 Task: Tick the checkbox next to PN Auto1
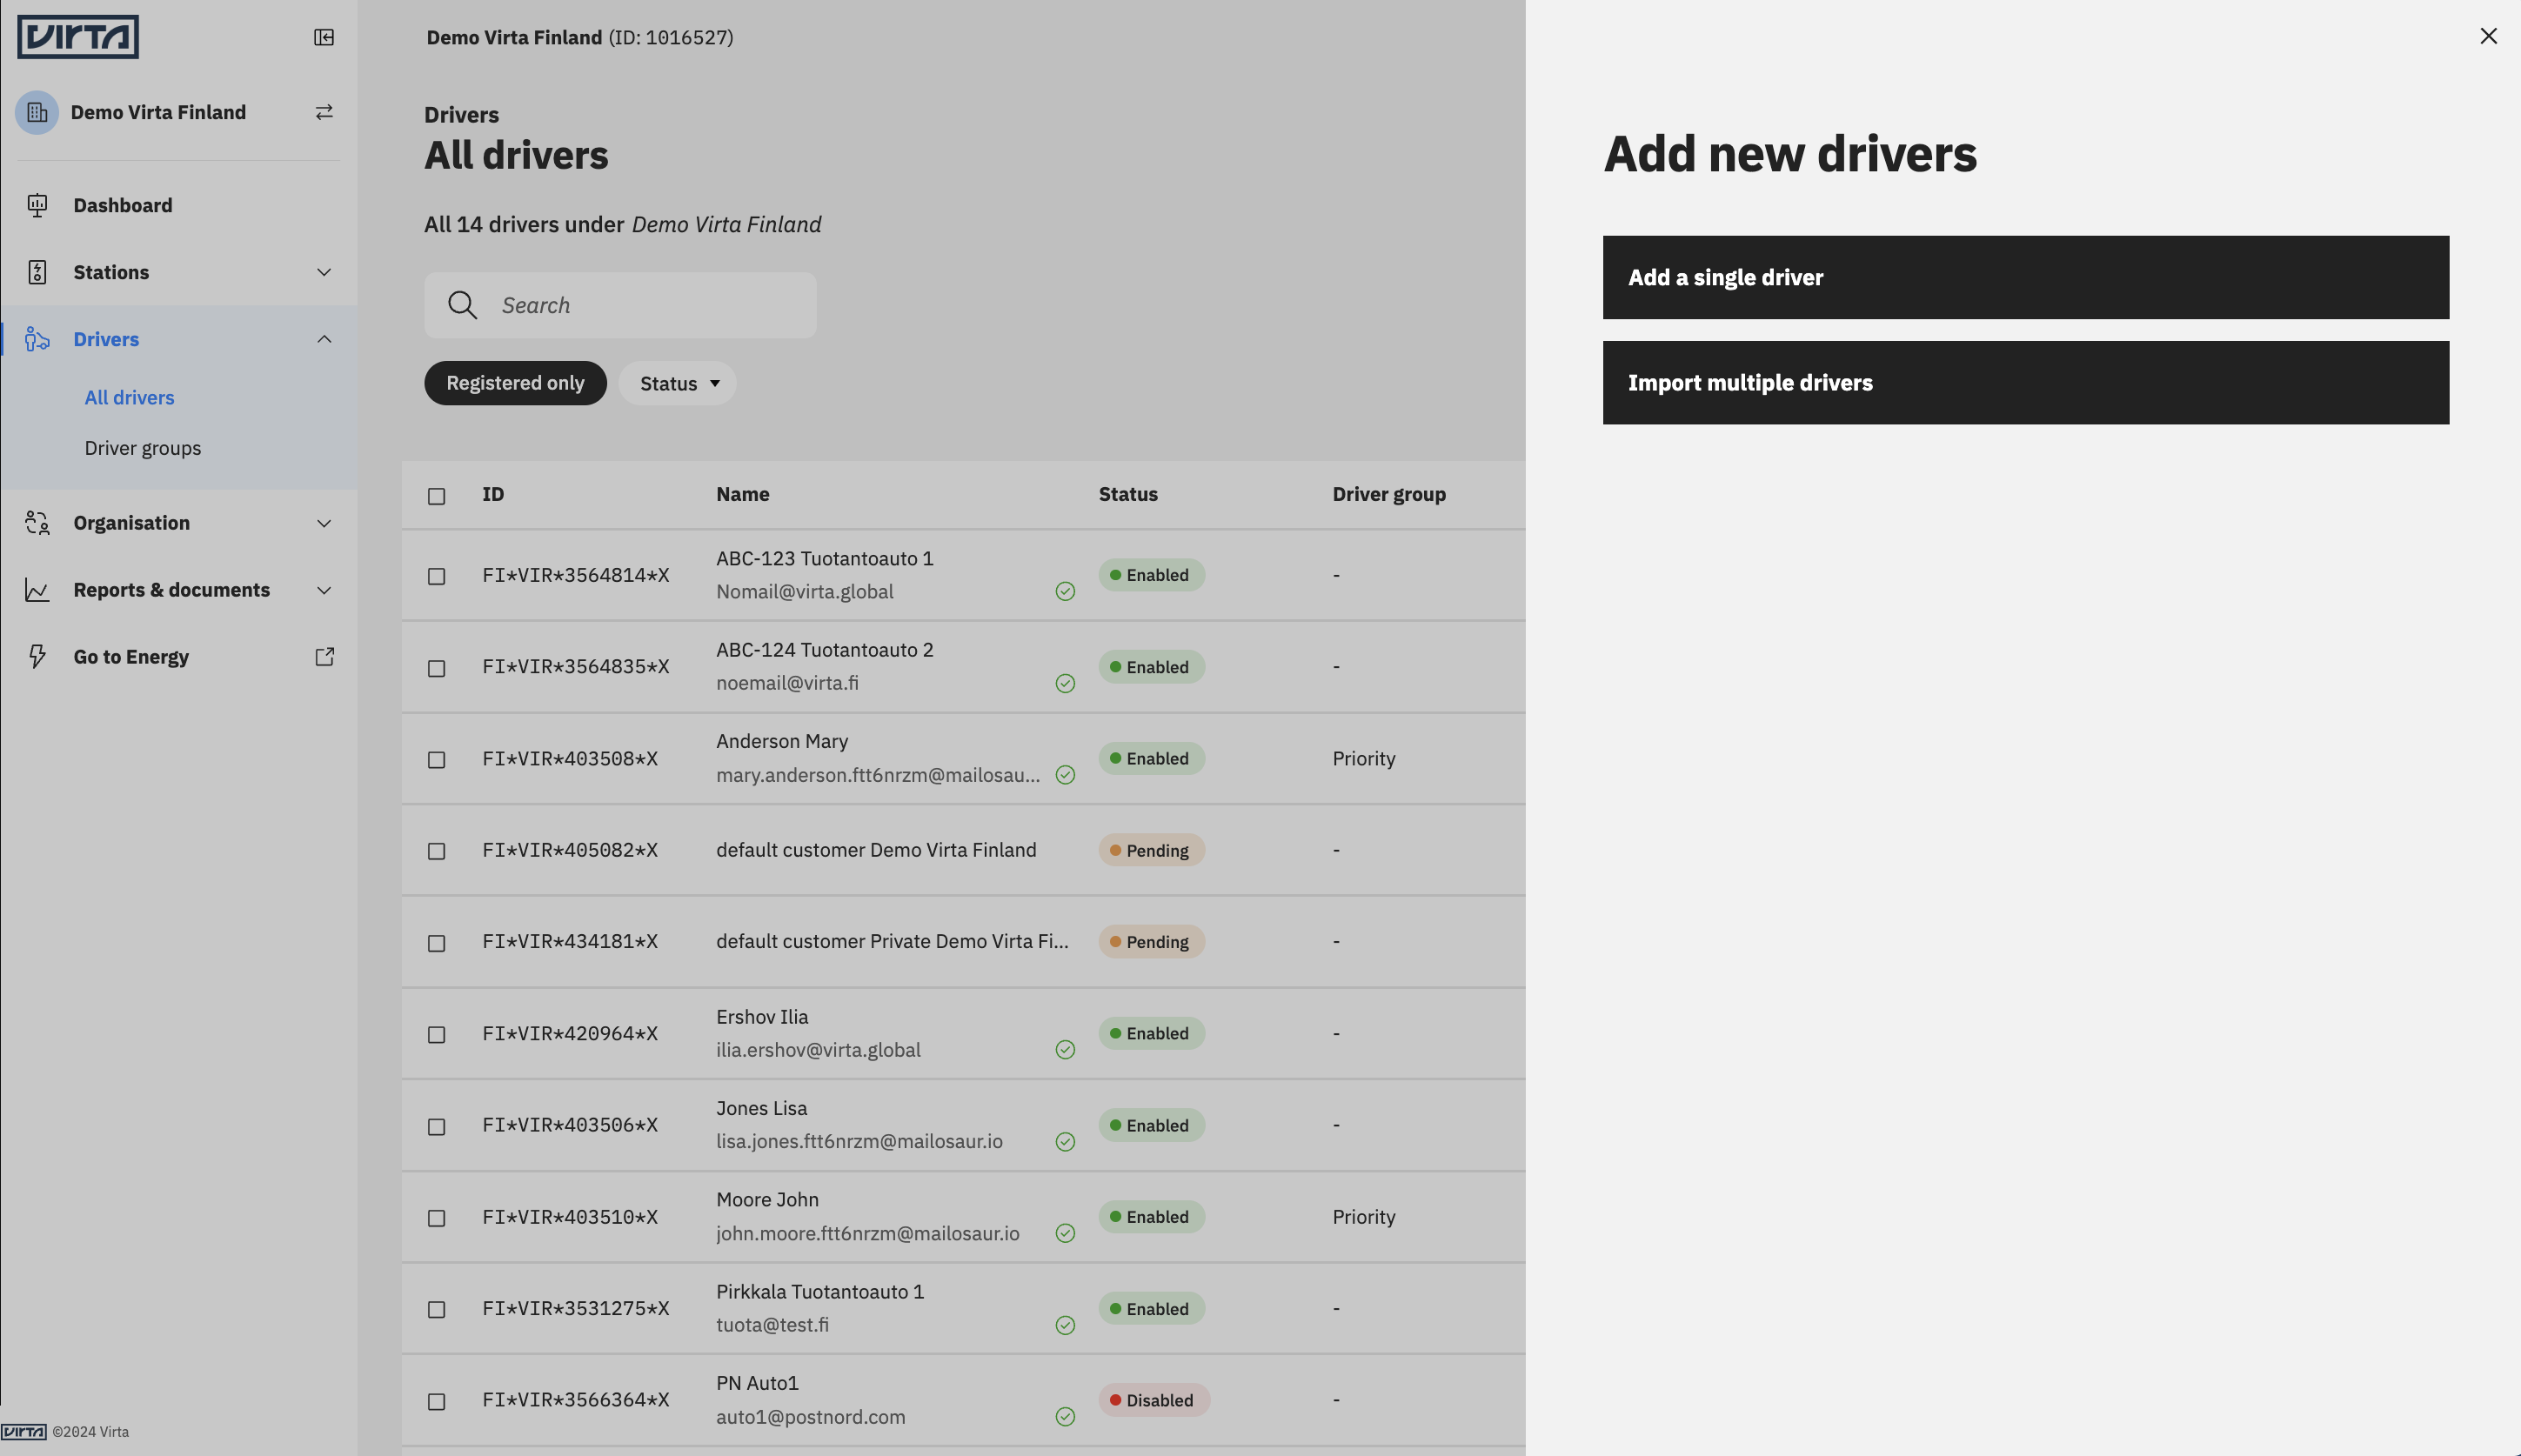point(437,1401)
